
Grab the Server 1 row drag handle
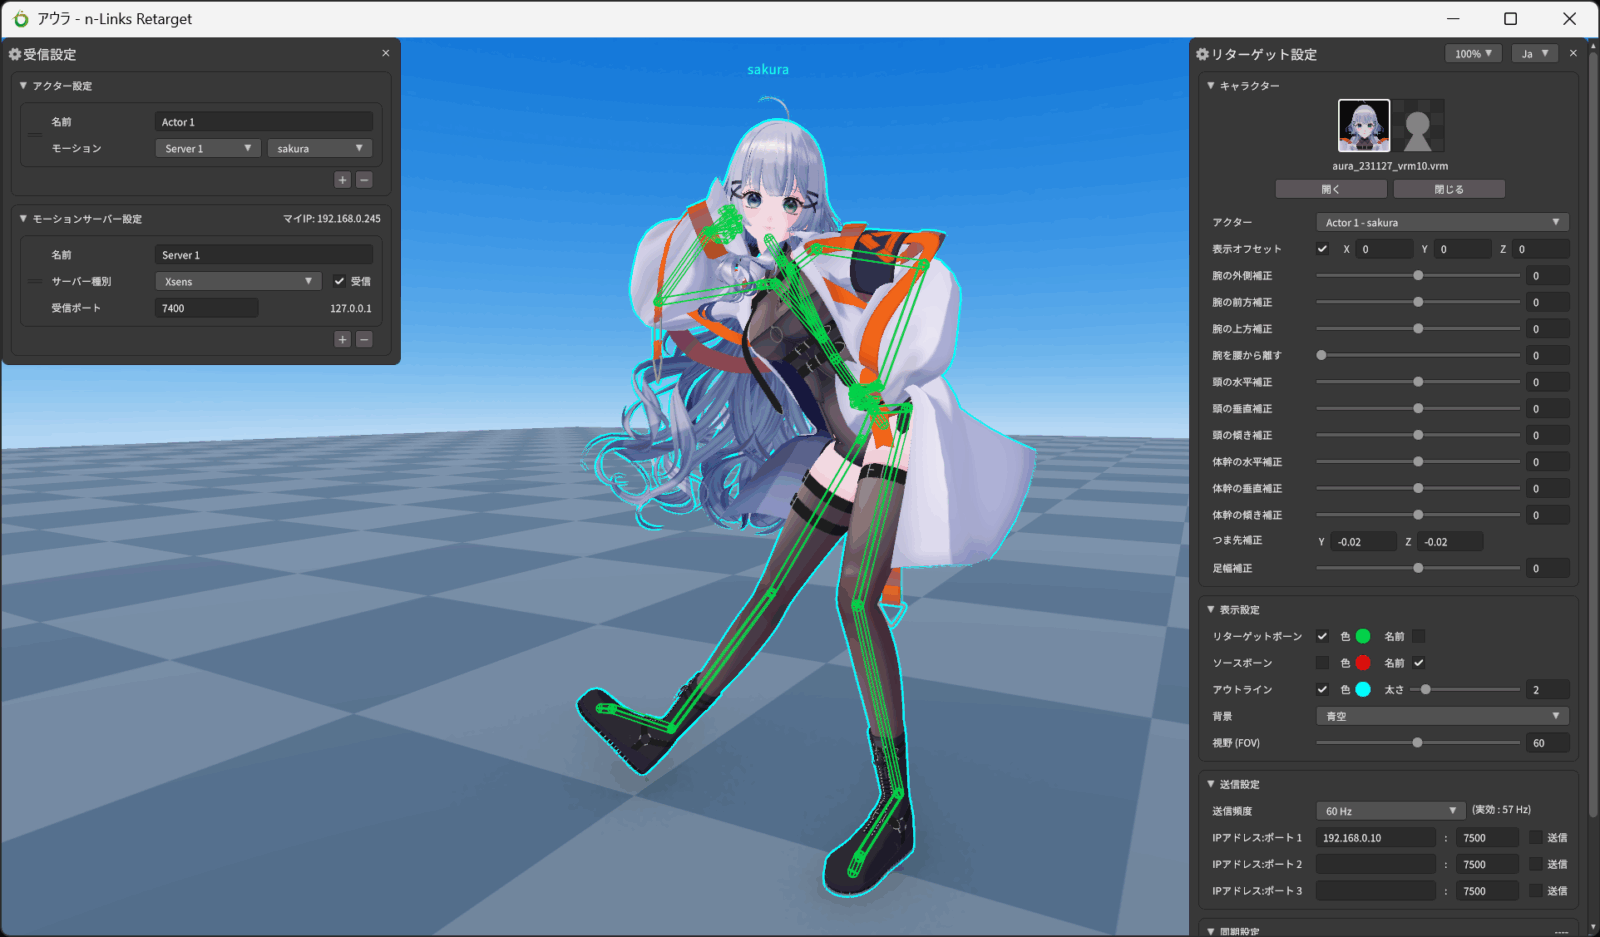(35, 282)
